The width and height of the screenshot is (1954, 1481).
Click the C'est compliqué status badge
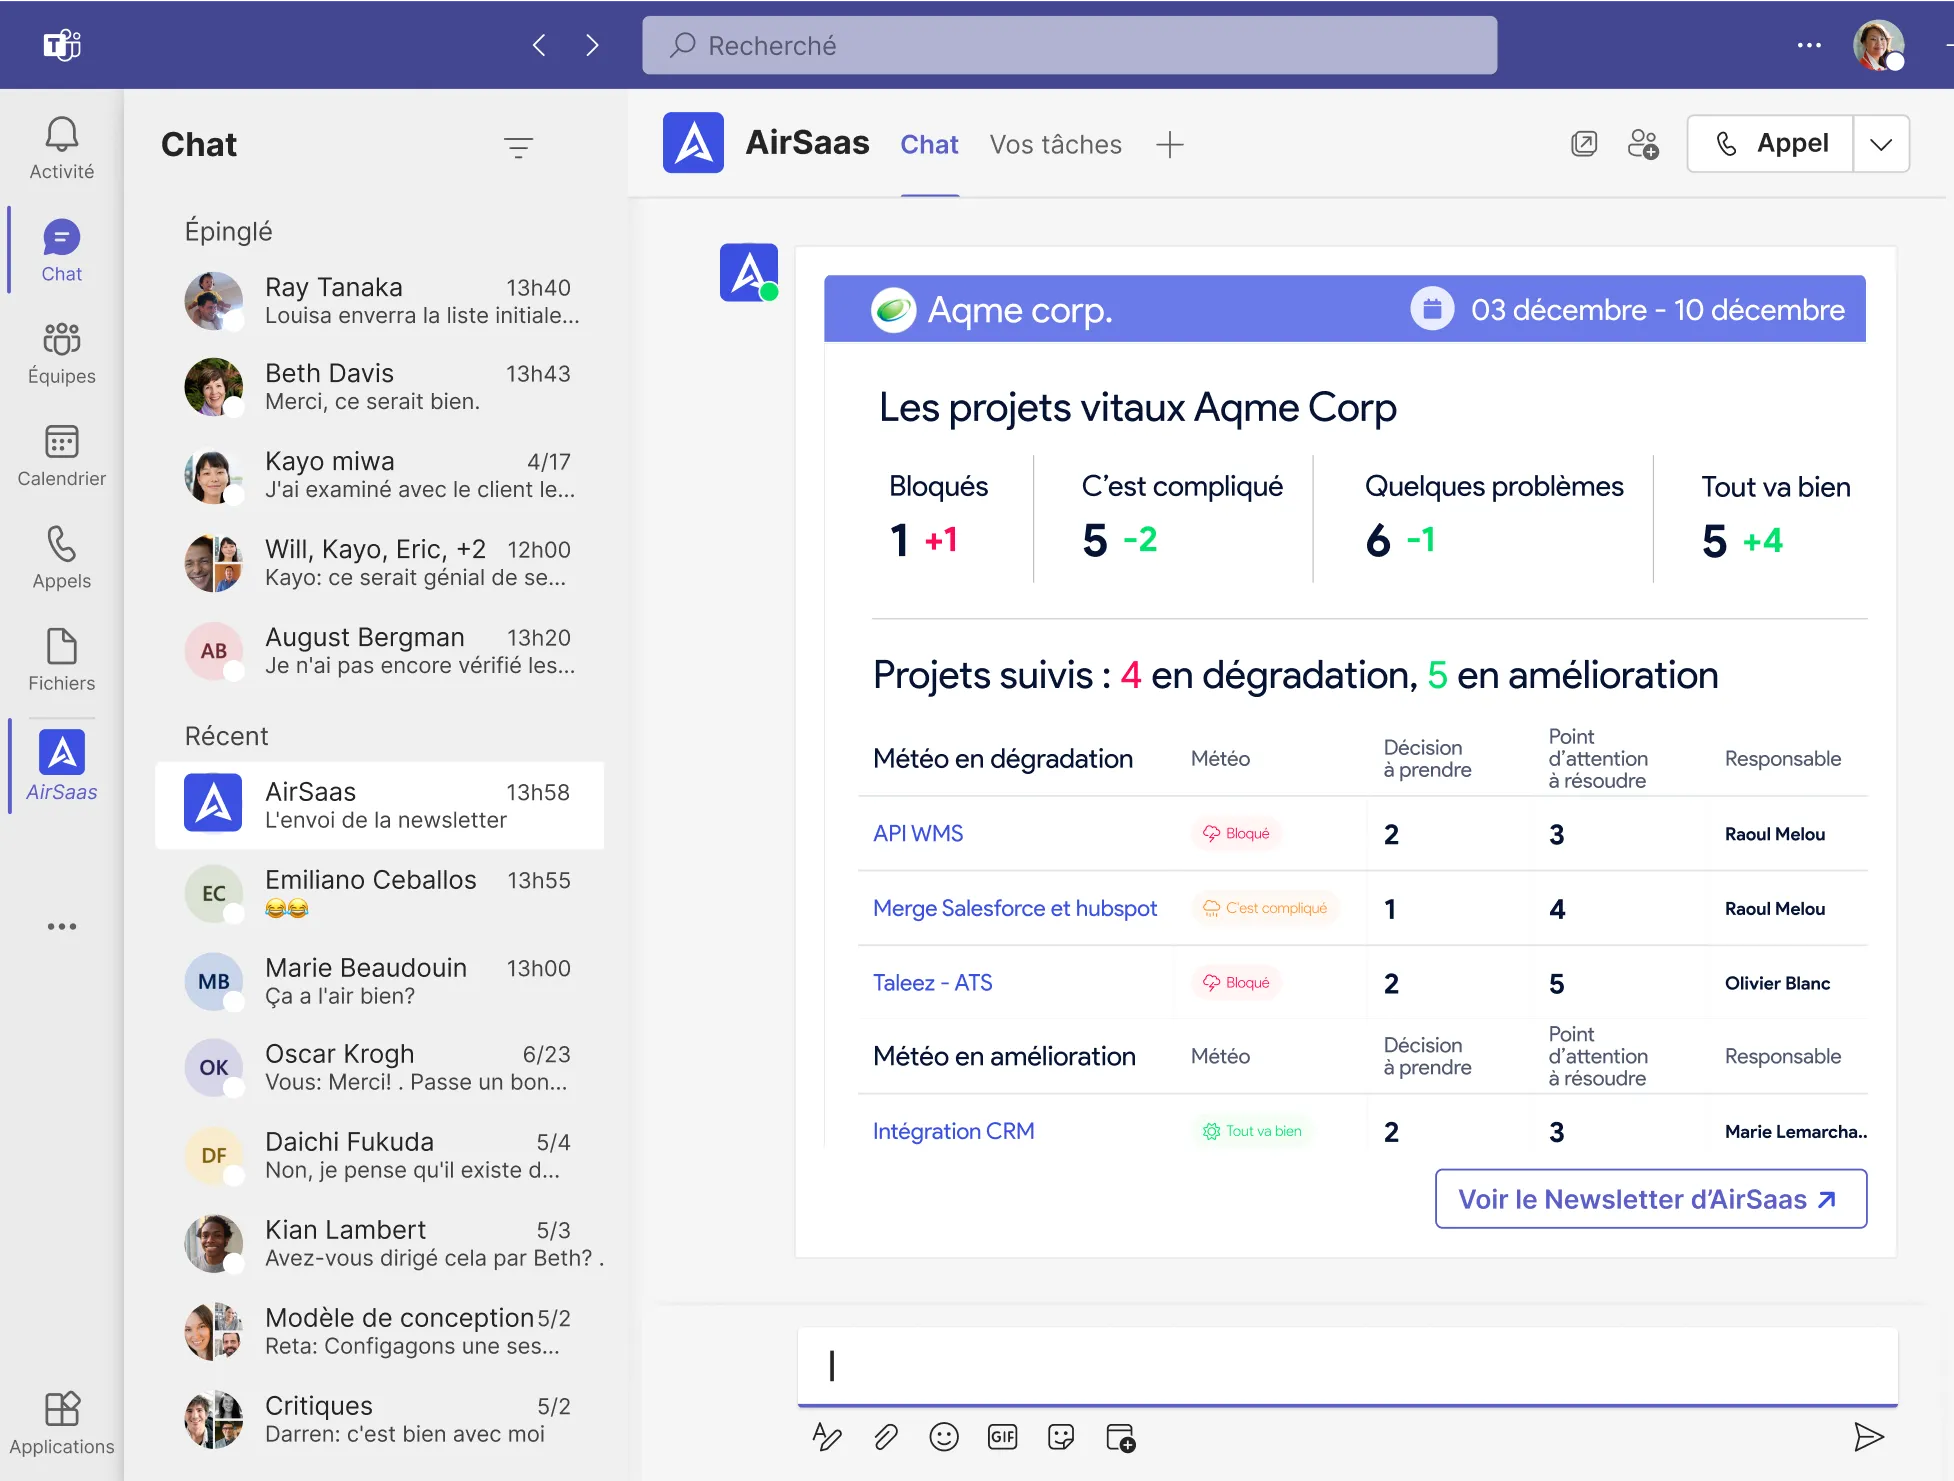[x=1265, y=908]
